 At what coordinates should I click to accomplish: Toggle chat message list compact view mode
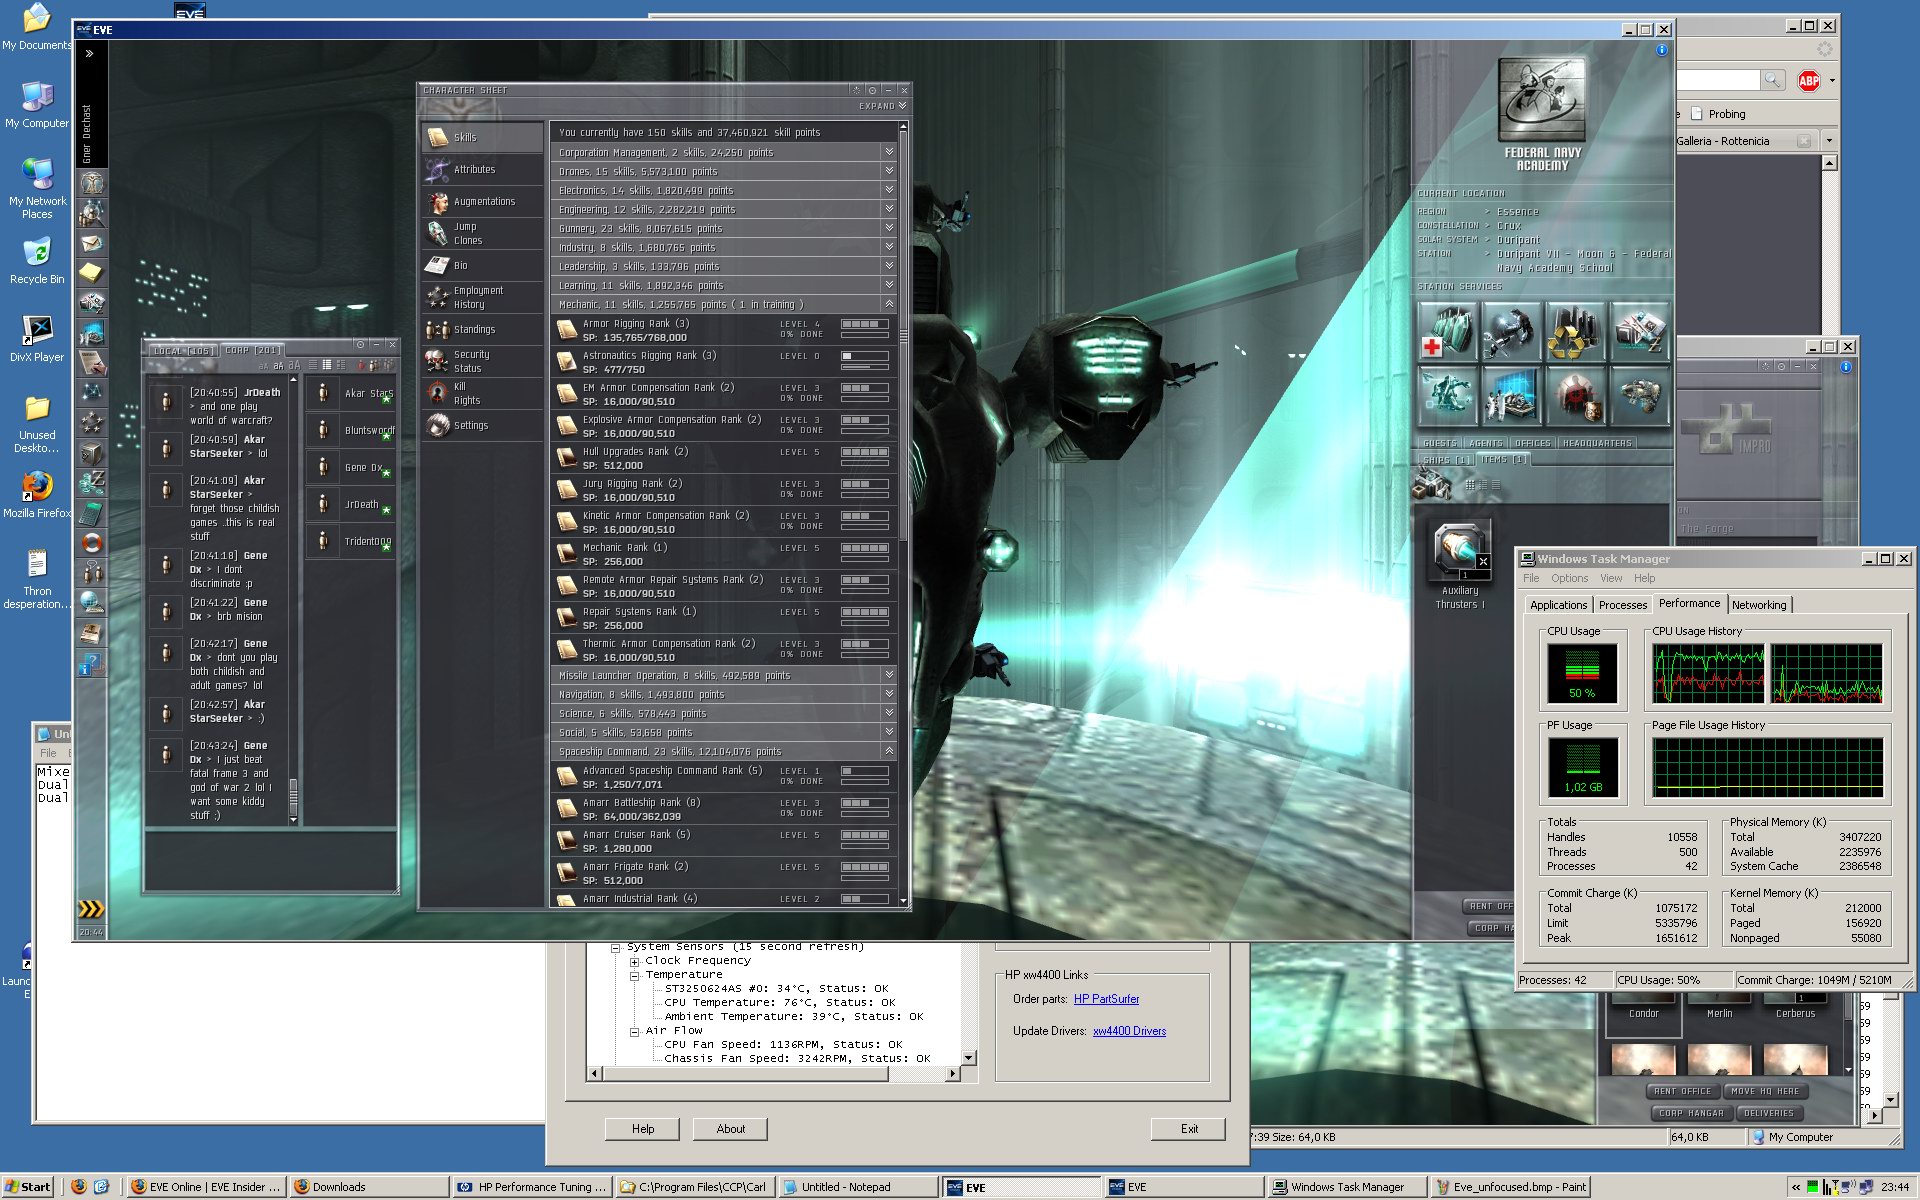pyautogui.click(x=313, y=366)
